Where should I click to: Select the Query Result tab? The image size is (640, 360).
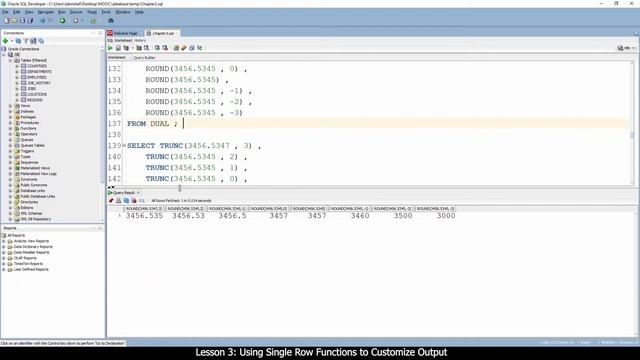tap(124, 192)
